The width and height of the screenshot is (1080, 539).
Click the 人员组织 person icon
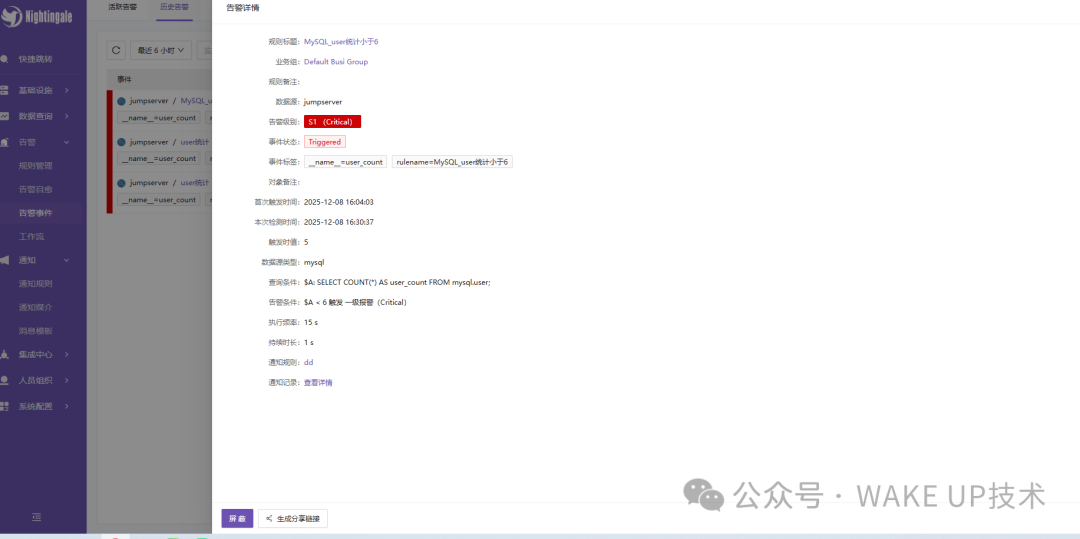(x=4, y=380)
